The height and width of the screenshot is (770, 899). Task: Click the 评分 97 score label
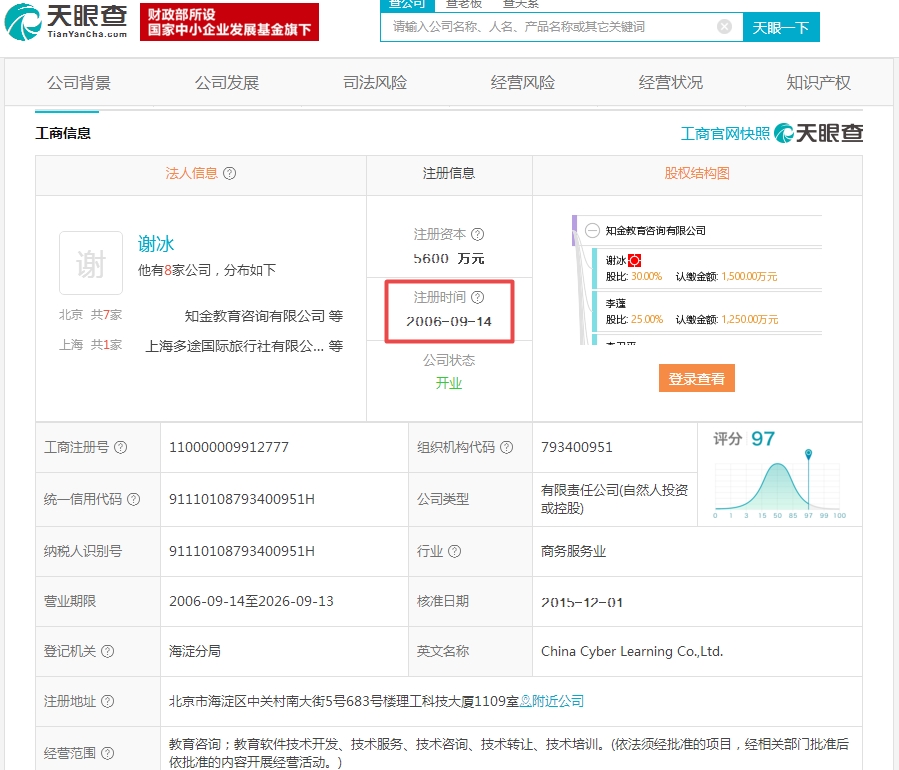[x=744, y=439]
